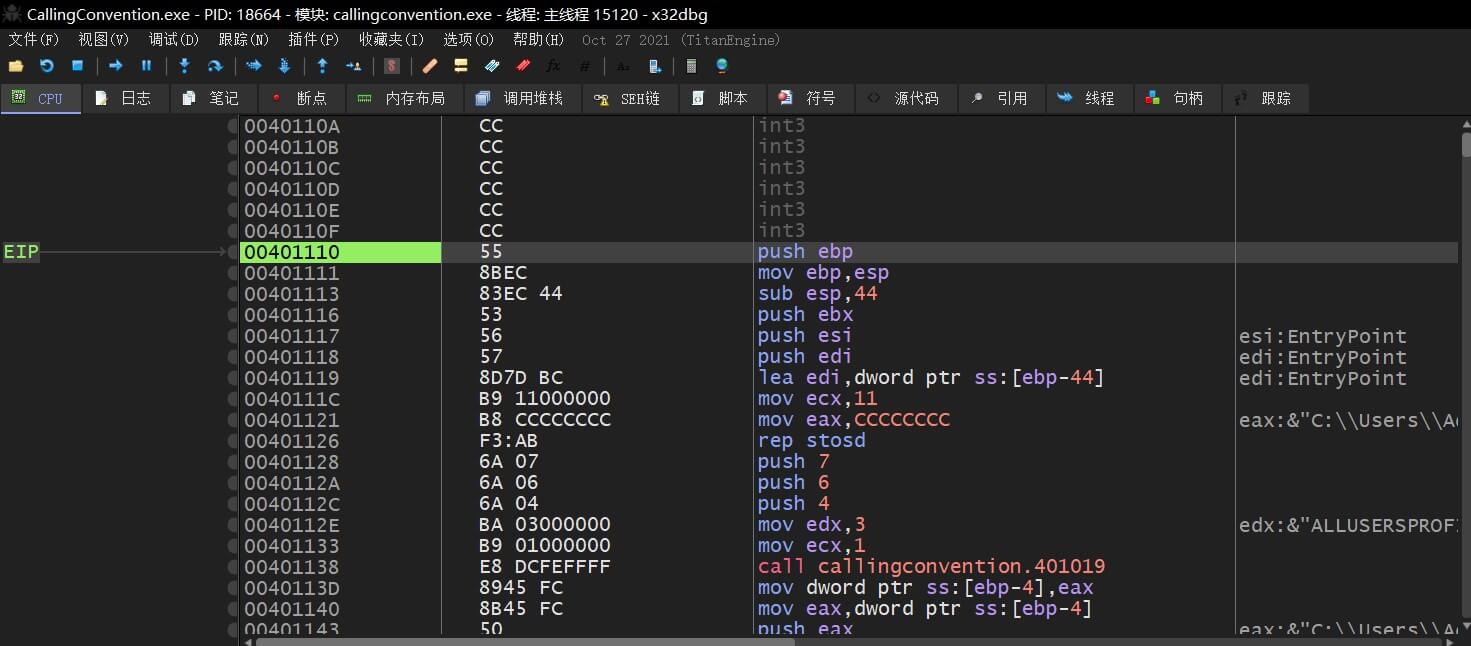Toggle breakpoint bullet at address 00401110

[233, 252]
